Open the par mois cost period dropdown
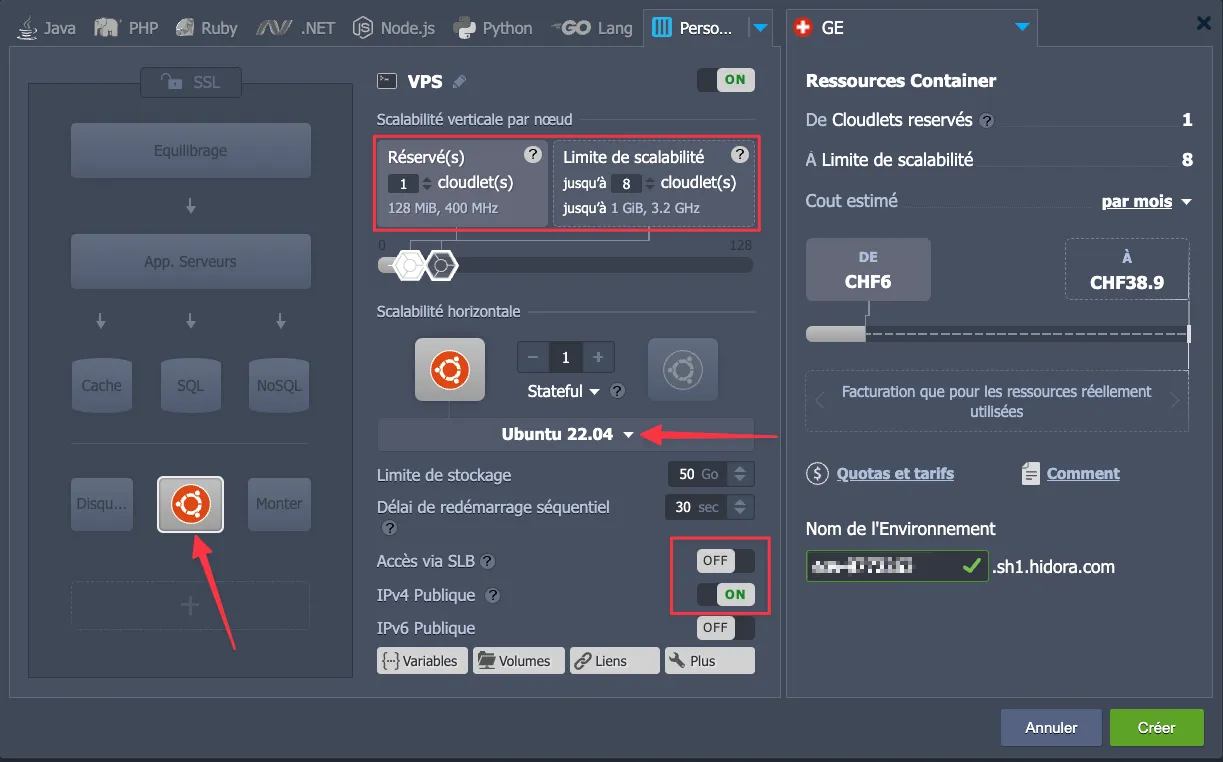 point(1146,202)
